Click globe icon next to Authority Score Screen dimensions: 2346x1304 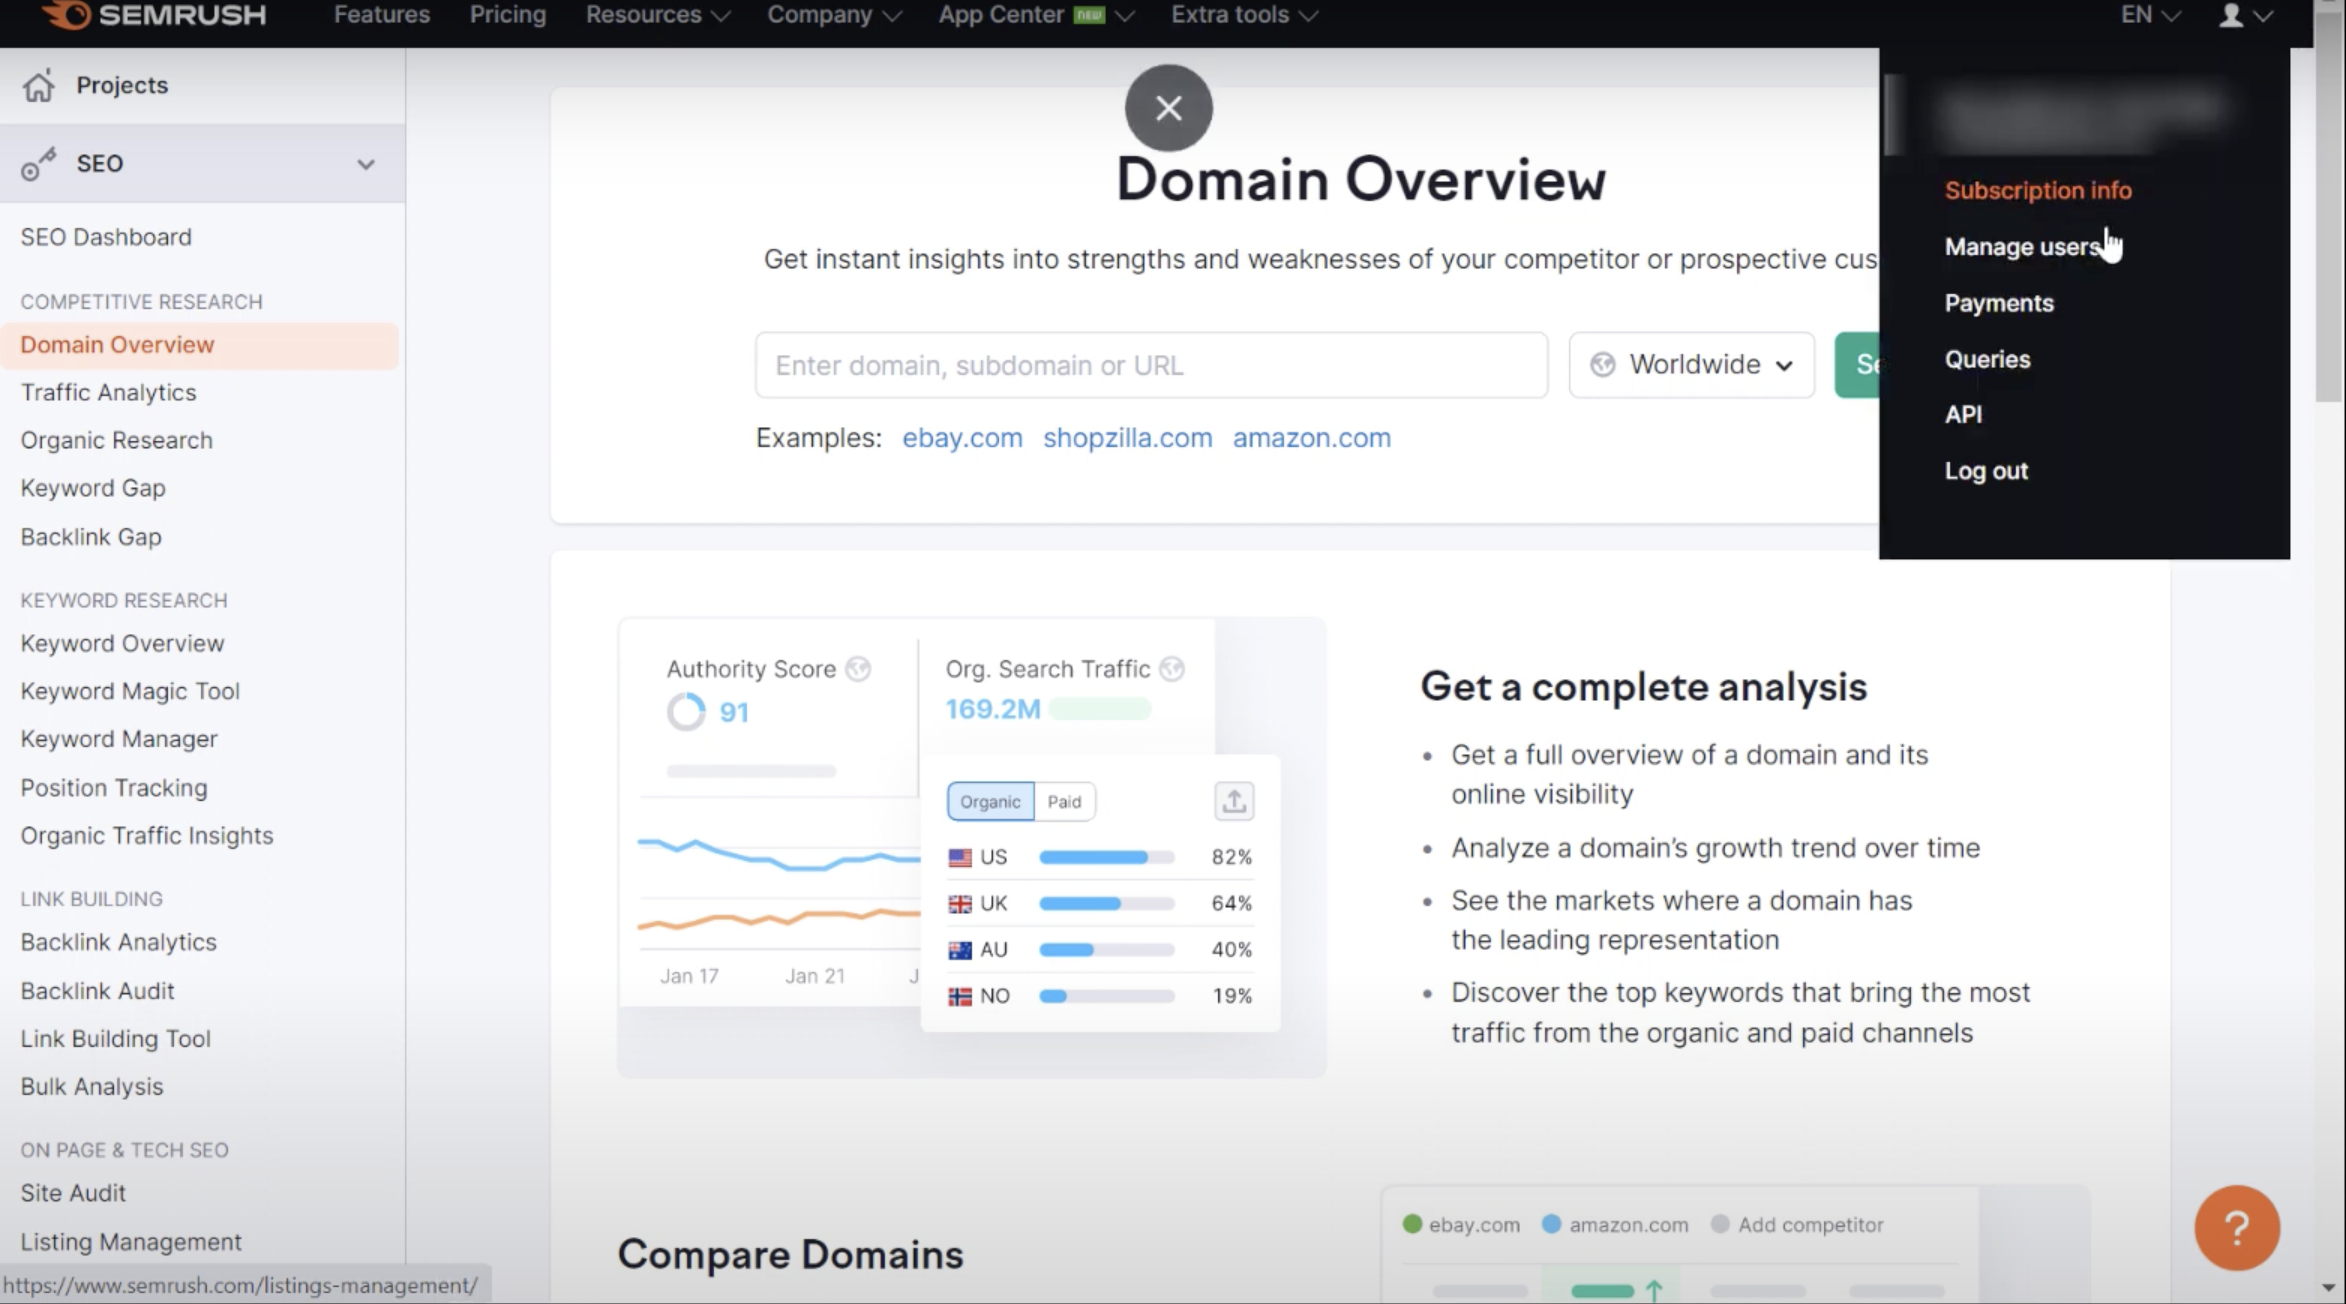coord(858,669)
